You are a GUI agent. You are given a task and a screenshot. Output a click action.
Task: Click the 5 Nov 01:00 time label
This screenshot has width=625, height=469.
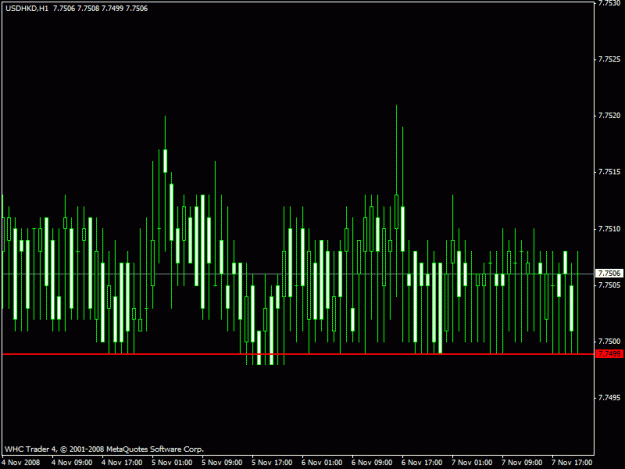tap(172, 463)
